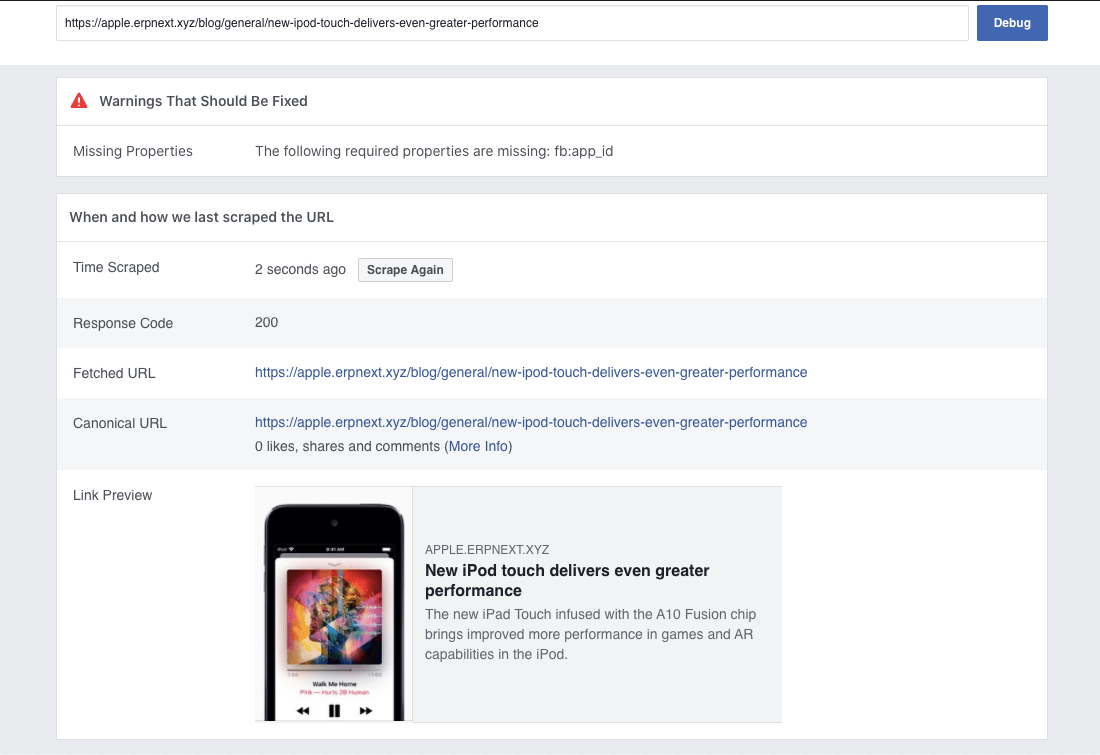Select the play/pause icon in the iPod preview
Viewport: 1100px width, 755px height.
coord(334,709)
